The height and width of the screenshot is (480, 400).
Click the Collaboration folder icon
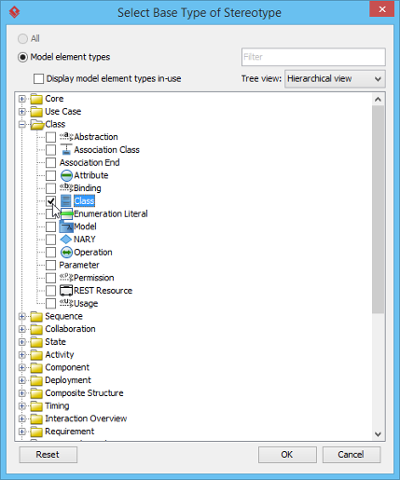point(36,329)
